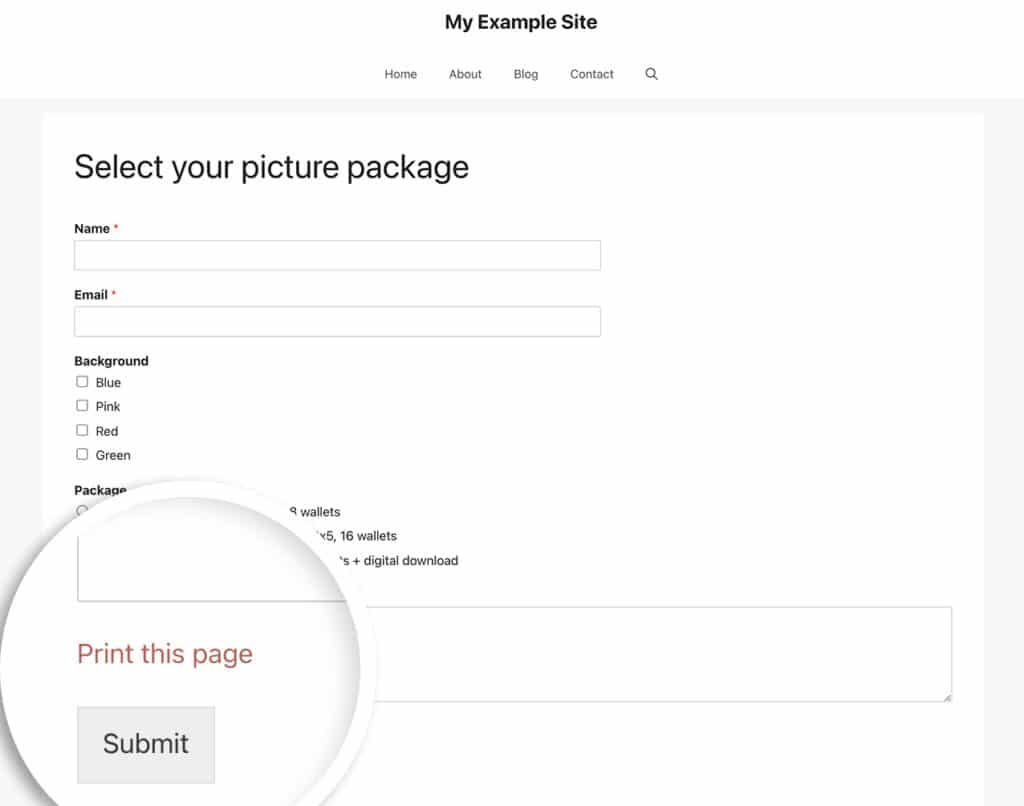Viewport: 1024px width, 806px height.
Task: Open the About page
Action: [x=464, y=73]
